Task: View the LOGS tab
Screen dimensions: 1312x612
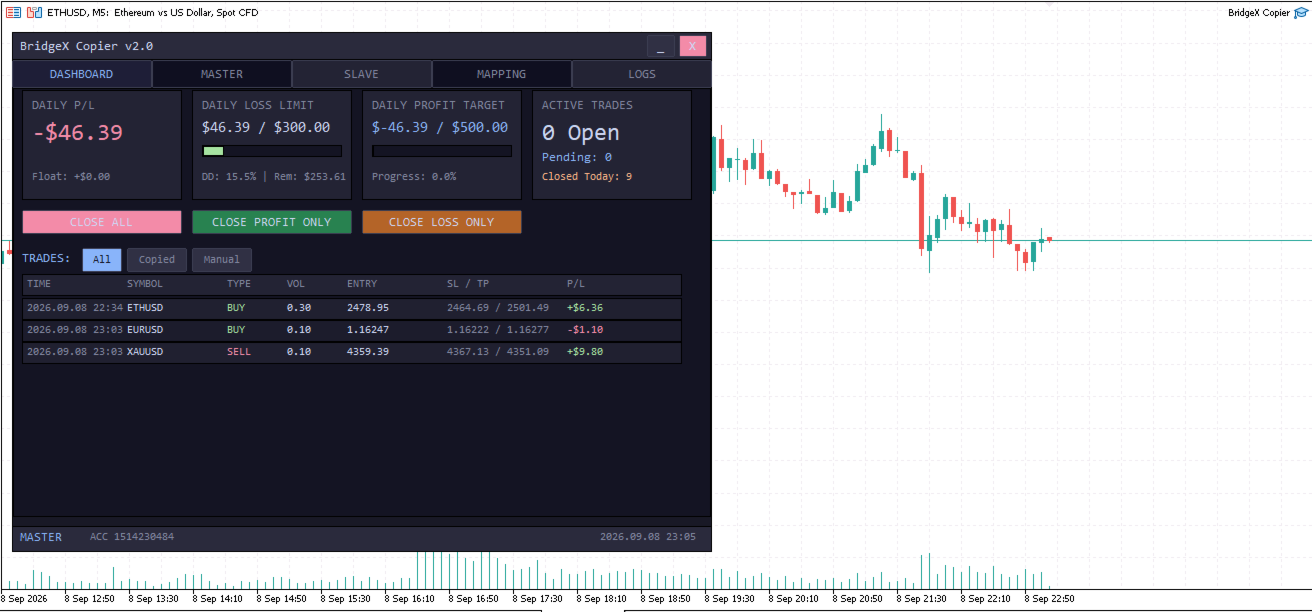Action: pos(642,74)
